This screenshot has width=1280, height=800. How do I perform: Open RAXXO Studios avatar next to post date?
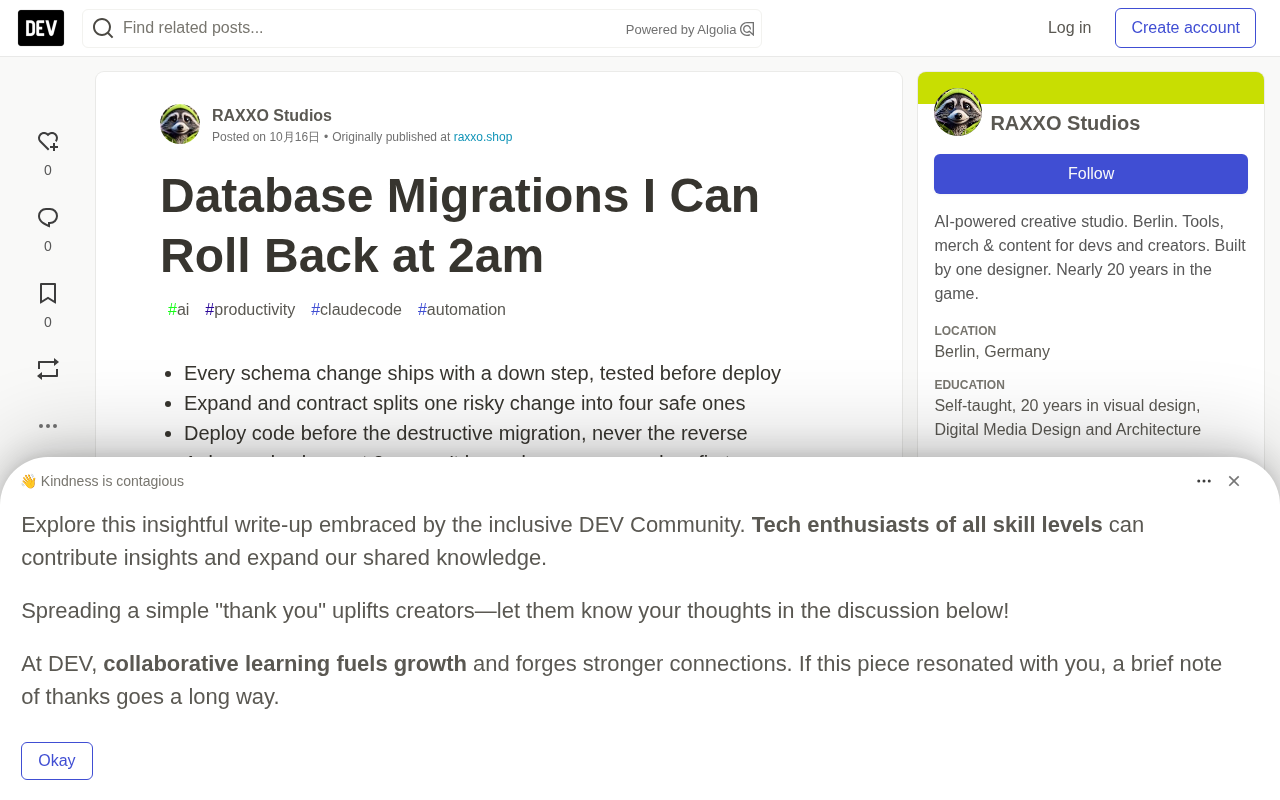[x=180, y=124]
